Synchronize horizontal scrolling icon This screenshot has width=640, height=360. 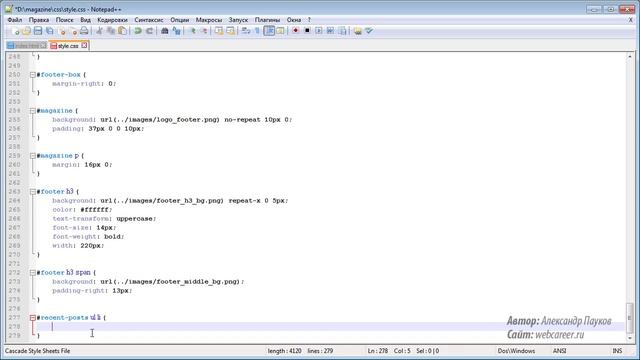coord(230,31)
